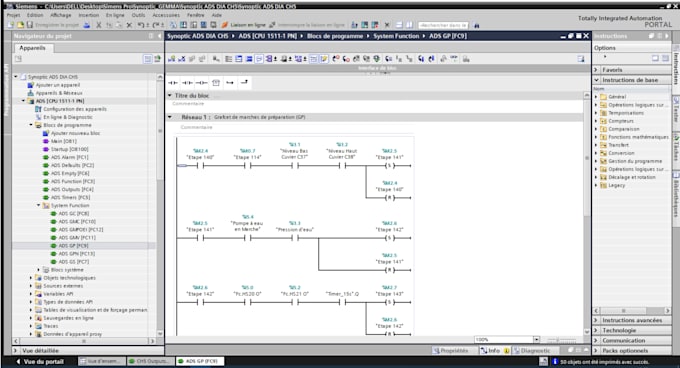680x368 pixels.
Task: Insert a normally closed contact from favorites bar
Action: (x=187, y=82)
